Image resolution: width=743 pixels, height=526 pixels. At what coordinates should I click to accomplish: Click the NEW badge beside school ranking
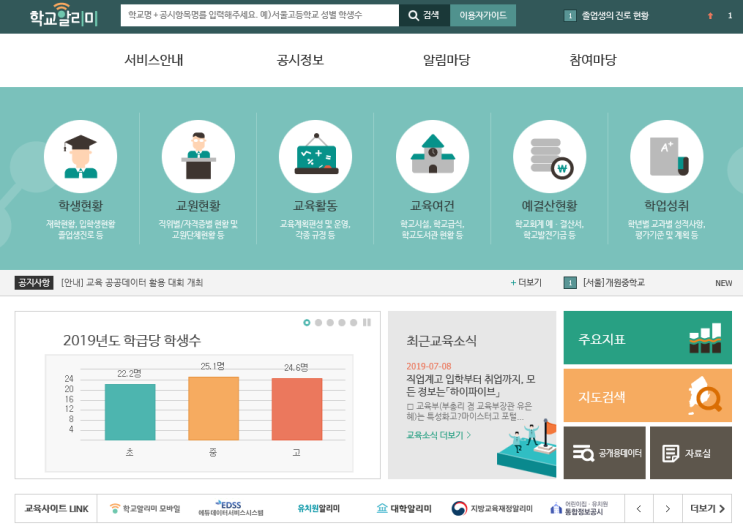[723, 283]
